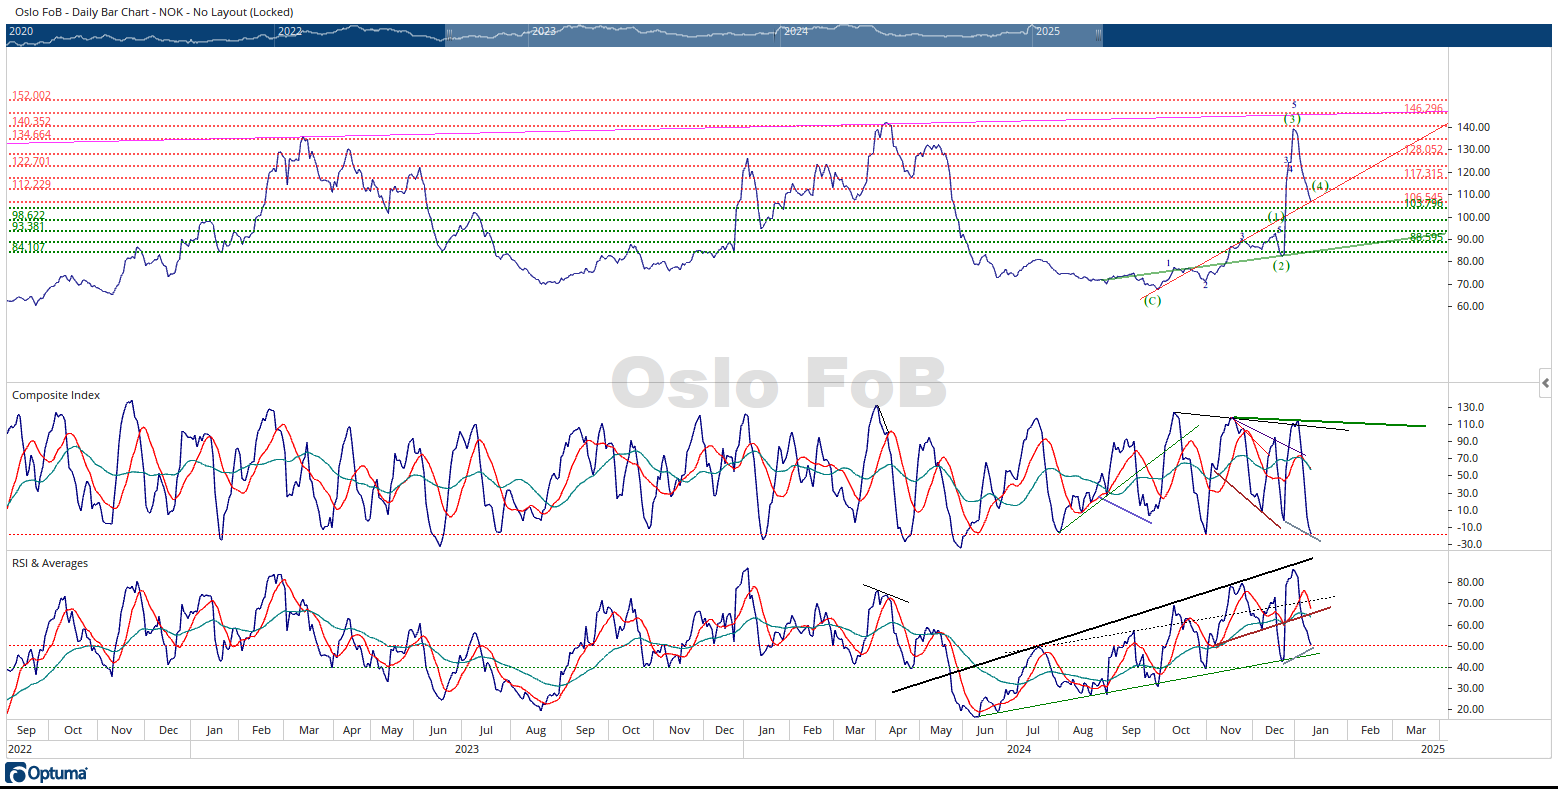Click 2020 in the top overview timeline
1558x789 pixels.
21,31
